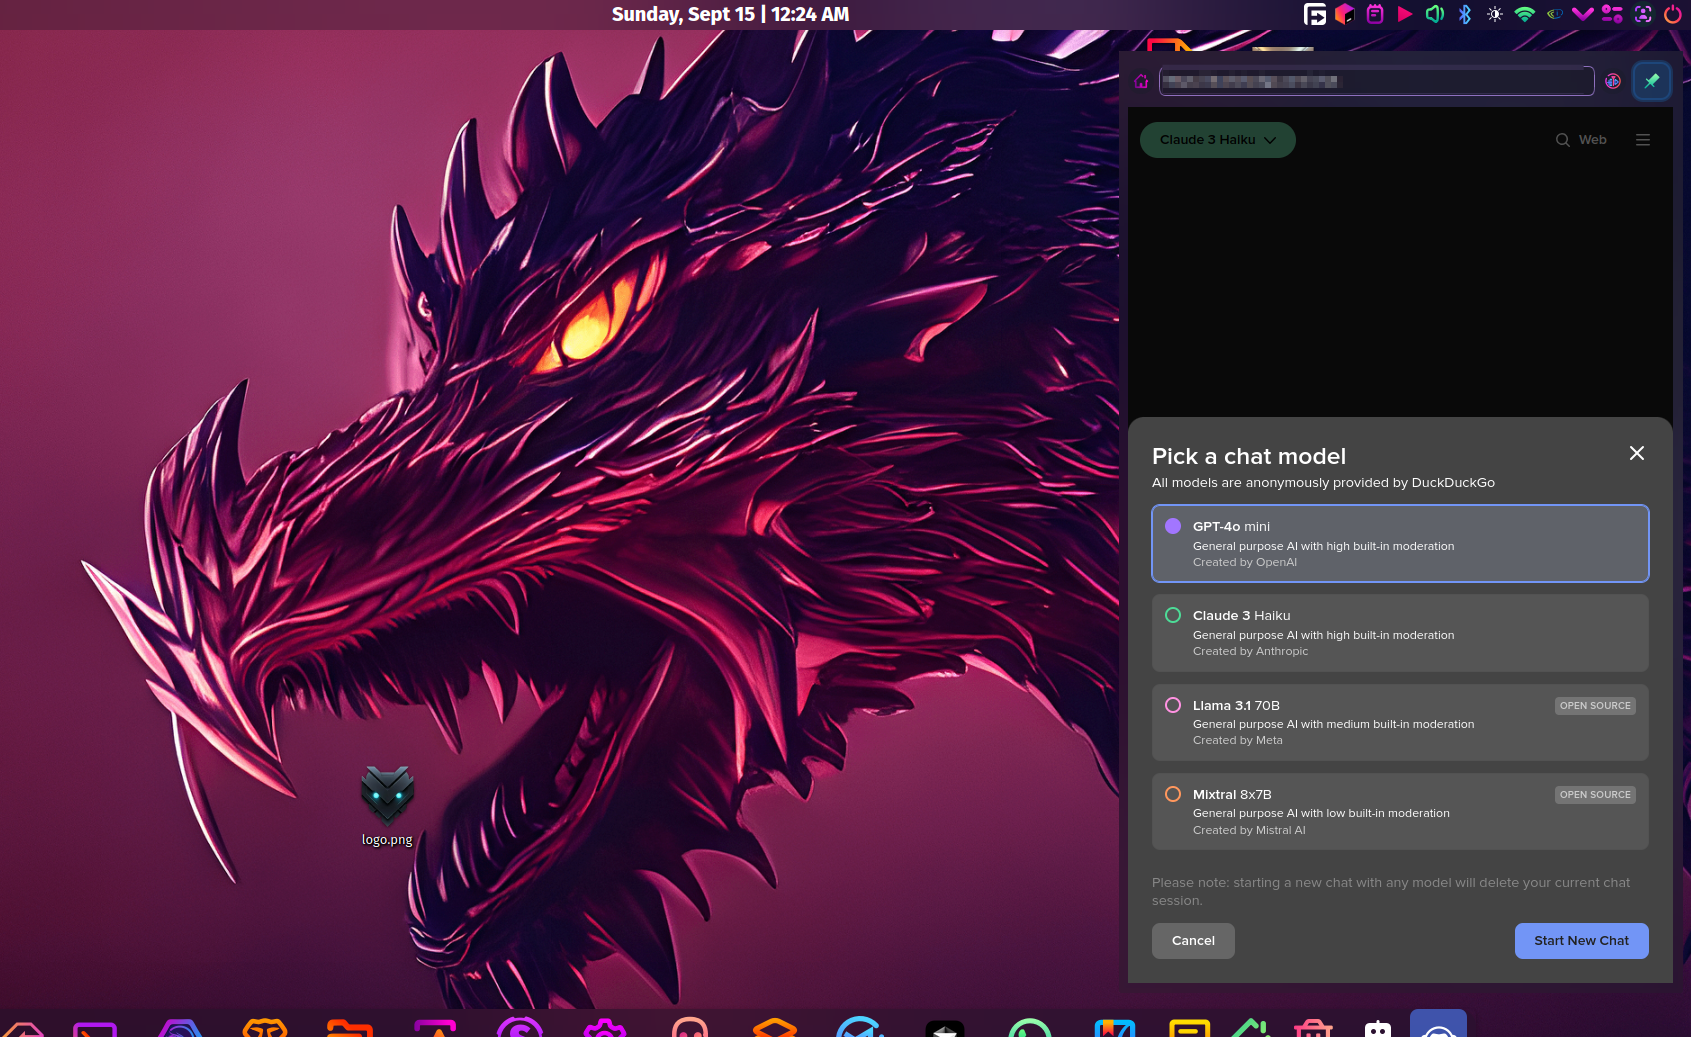Screen dimensions: 1691x1037
Task: Open the quick settings sliders icon
Action: pos(1612,14)
